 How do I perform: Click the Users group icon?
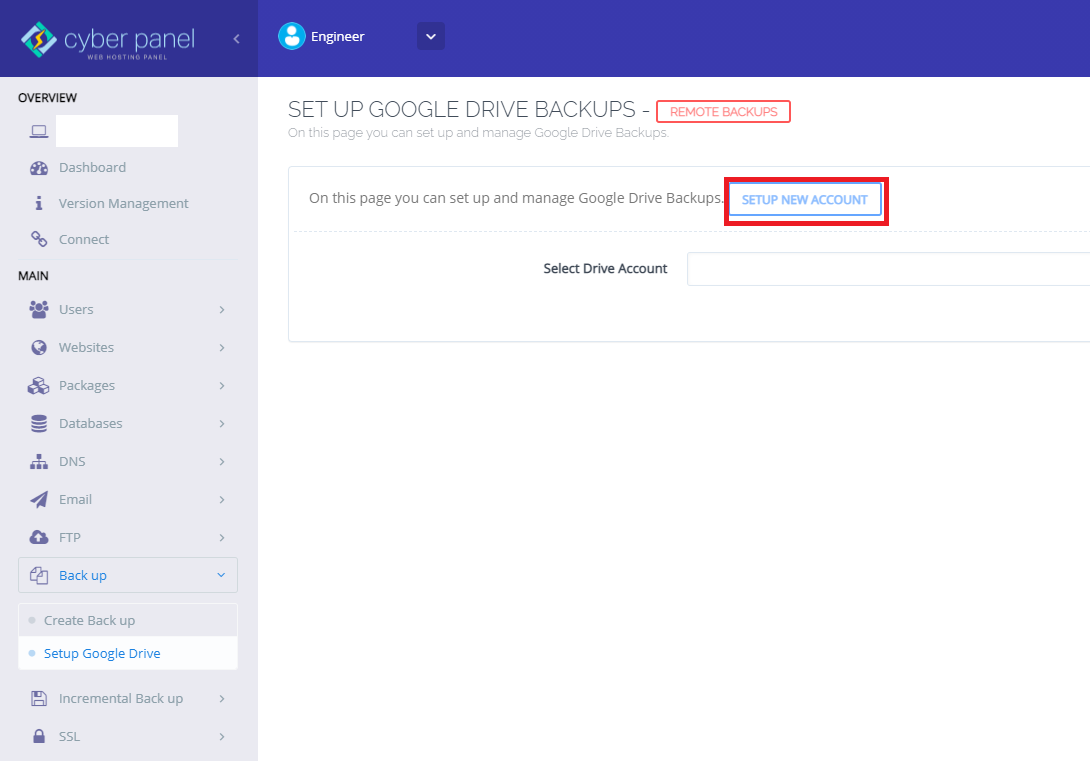[x=39, y=309]
